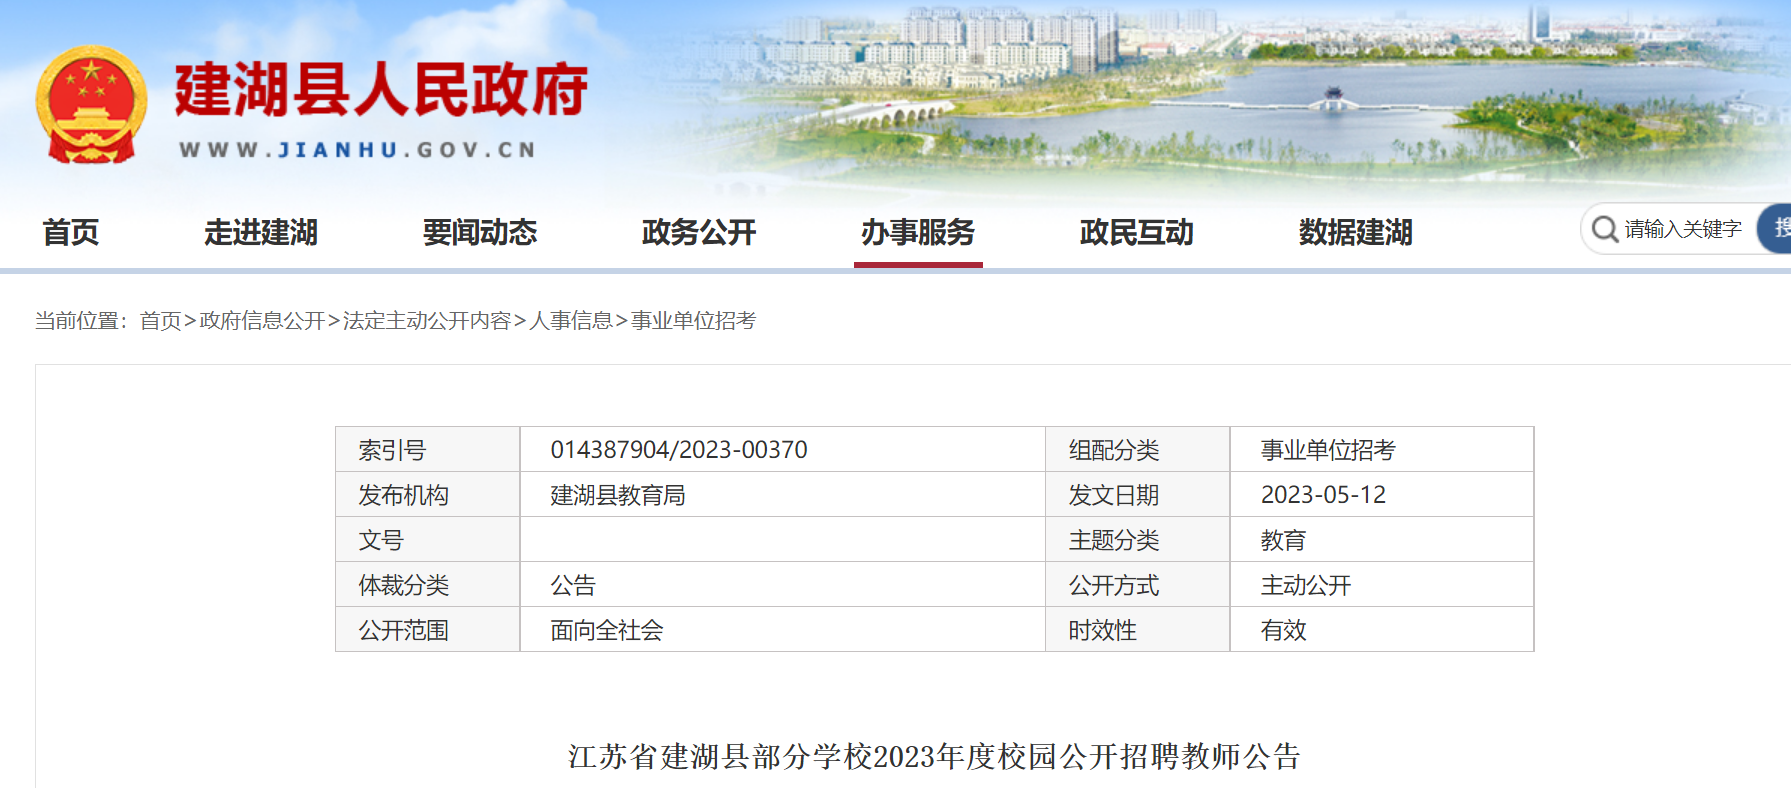Open 法定主动公开内容 breadcrumb link
1791x788 pixels.
click(x=427, y=321)
